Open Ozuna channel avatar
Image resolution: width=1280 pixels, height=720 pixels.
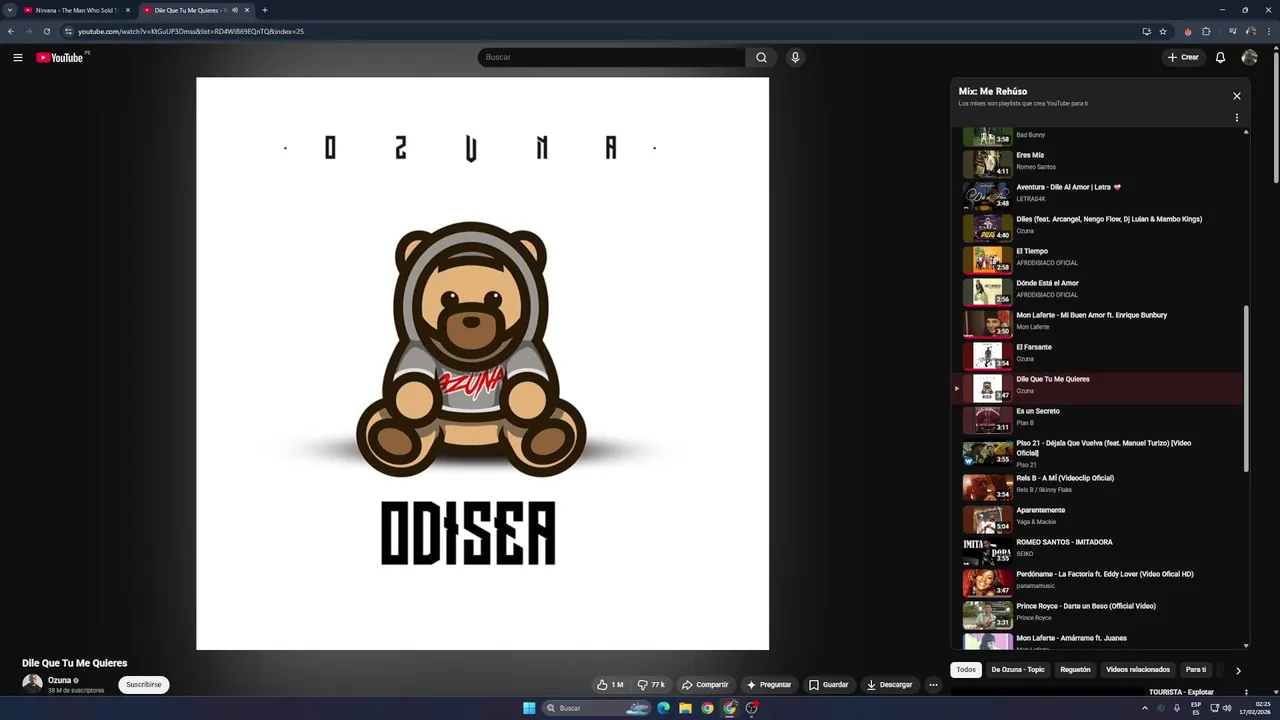[32, 684]
